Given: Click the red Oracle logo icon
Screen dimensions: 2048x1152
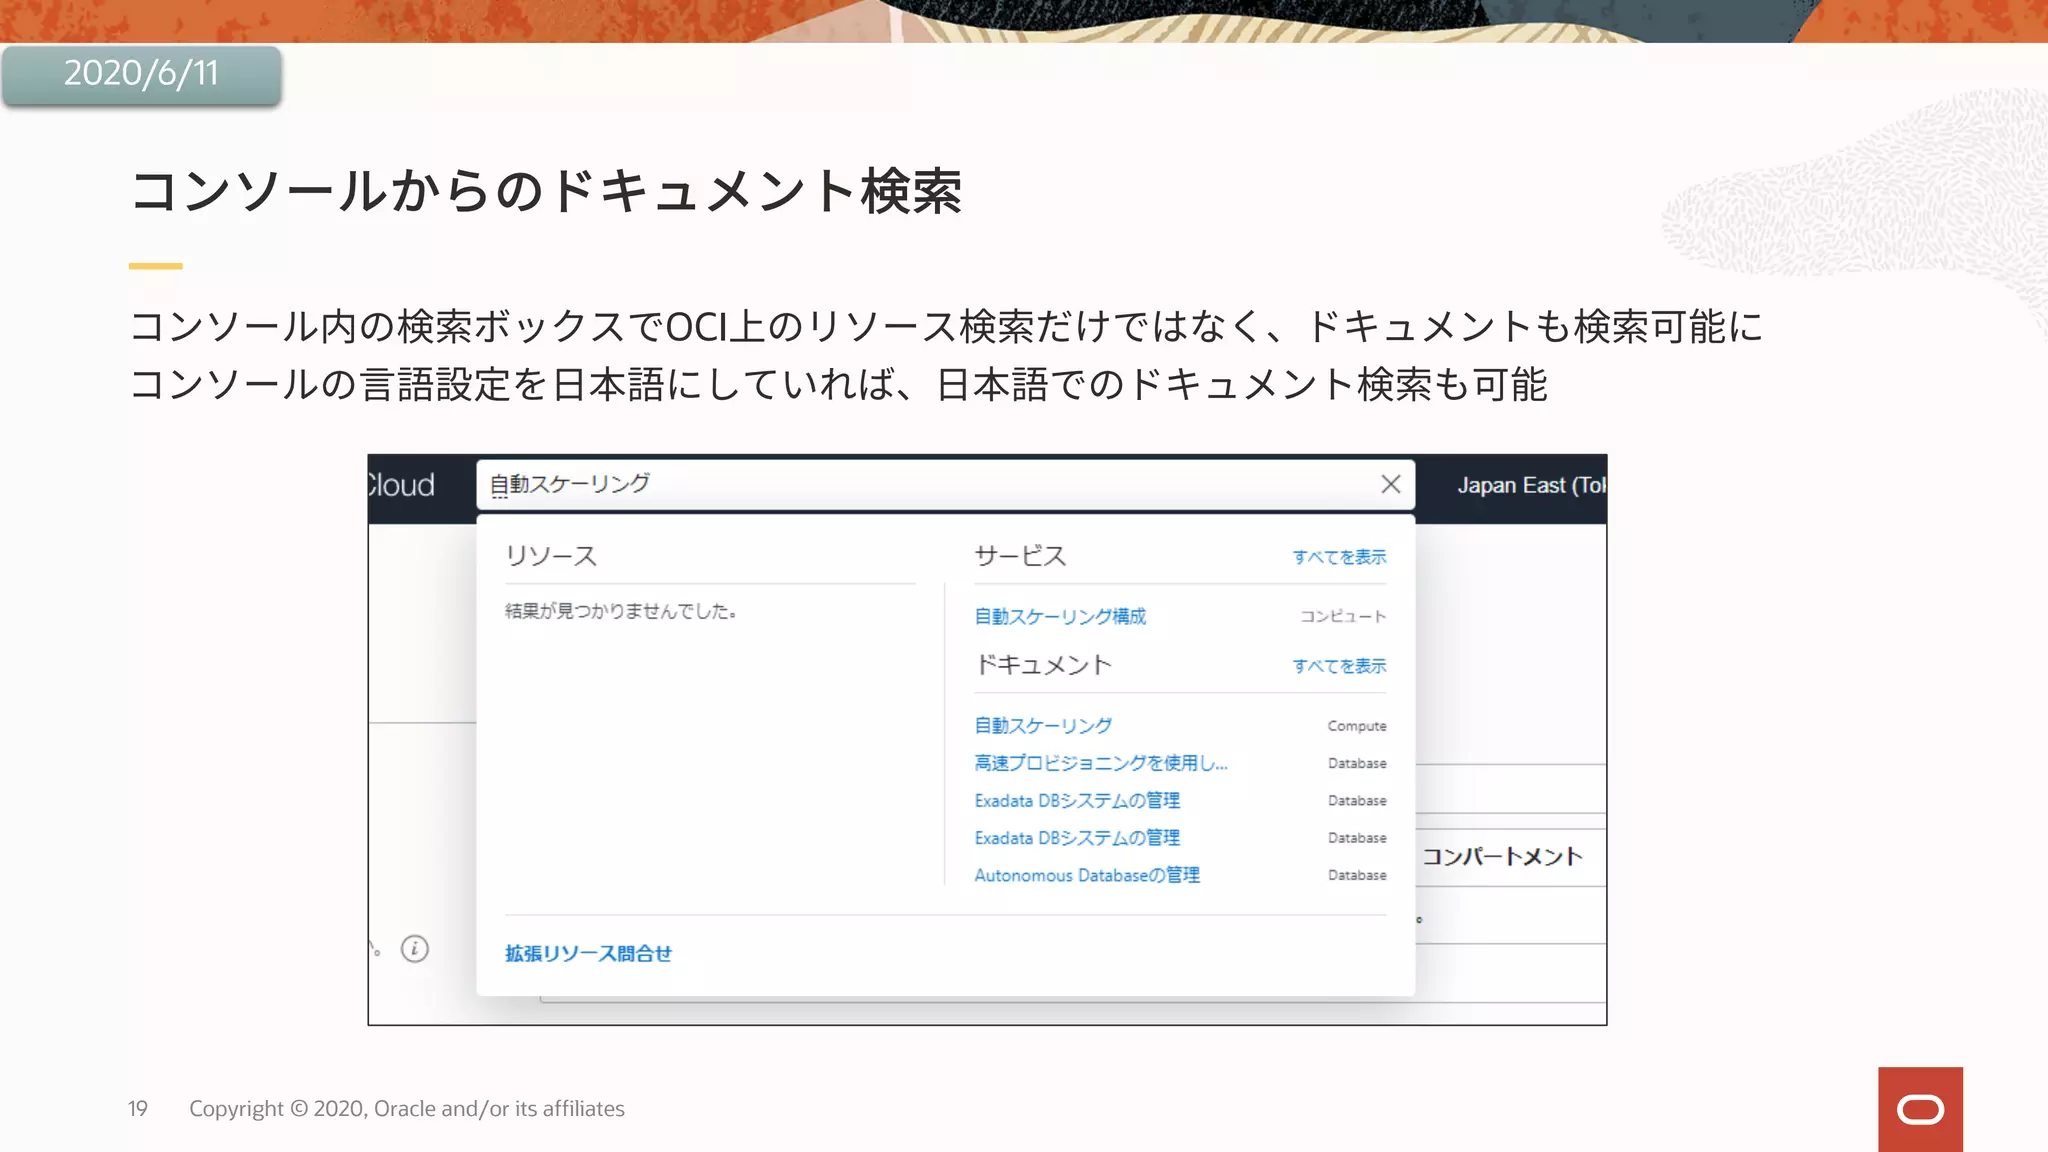Looking at the screenshot, I should pyautogui.click(x=1919, y=1109).
